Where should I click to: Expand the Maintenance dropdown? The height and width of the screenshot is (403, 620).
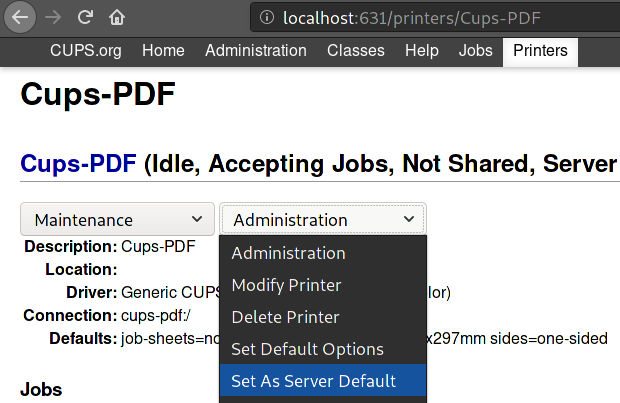[x=117, y=219]
